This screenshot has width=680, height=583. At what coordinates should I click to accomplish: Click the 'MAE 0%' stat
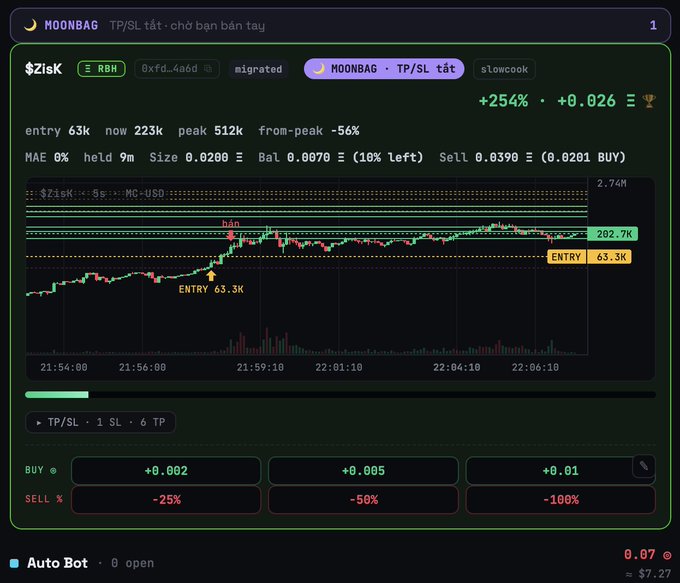click(x=47, y=157)
